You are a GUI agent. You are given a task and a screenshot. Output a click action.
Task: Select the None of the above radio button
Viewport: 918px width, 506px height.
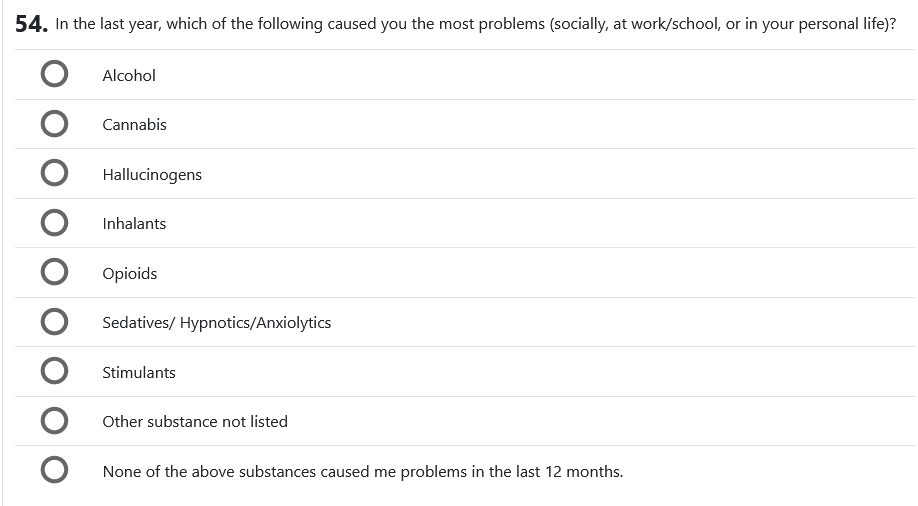(x=55, y=471)
